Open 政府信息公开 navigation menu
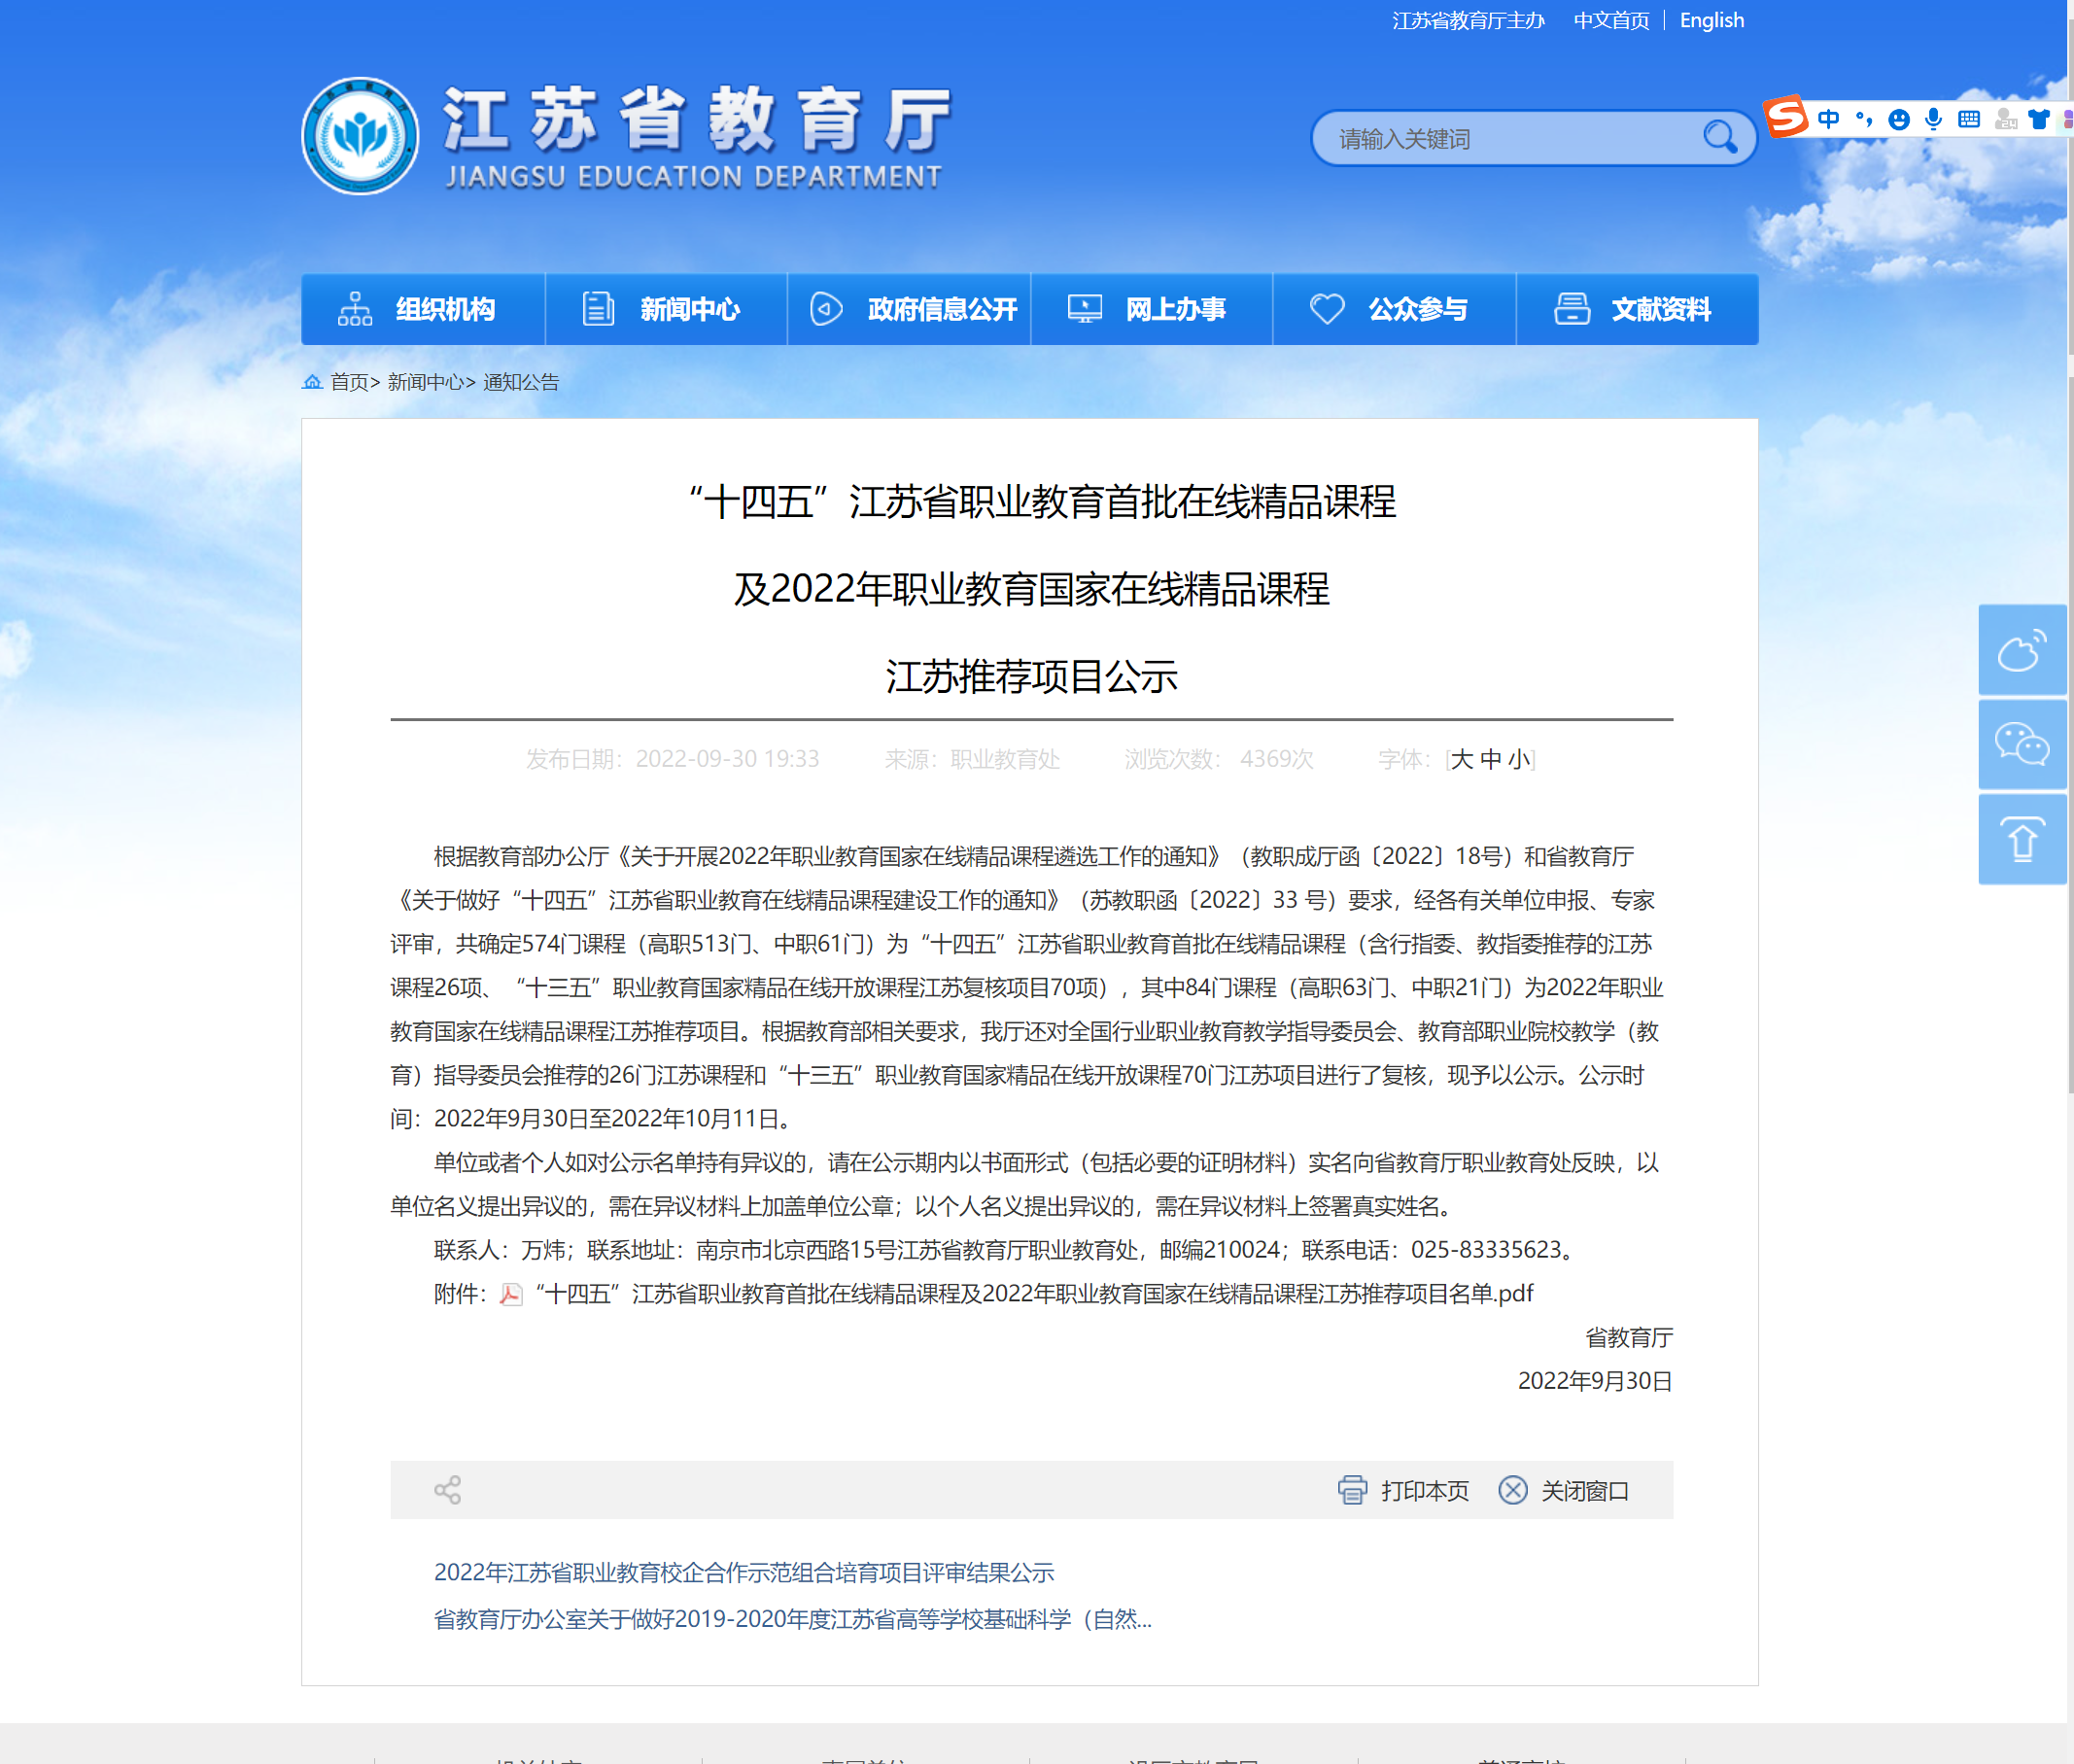 point(909,309)
